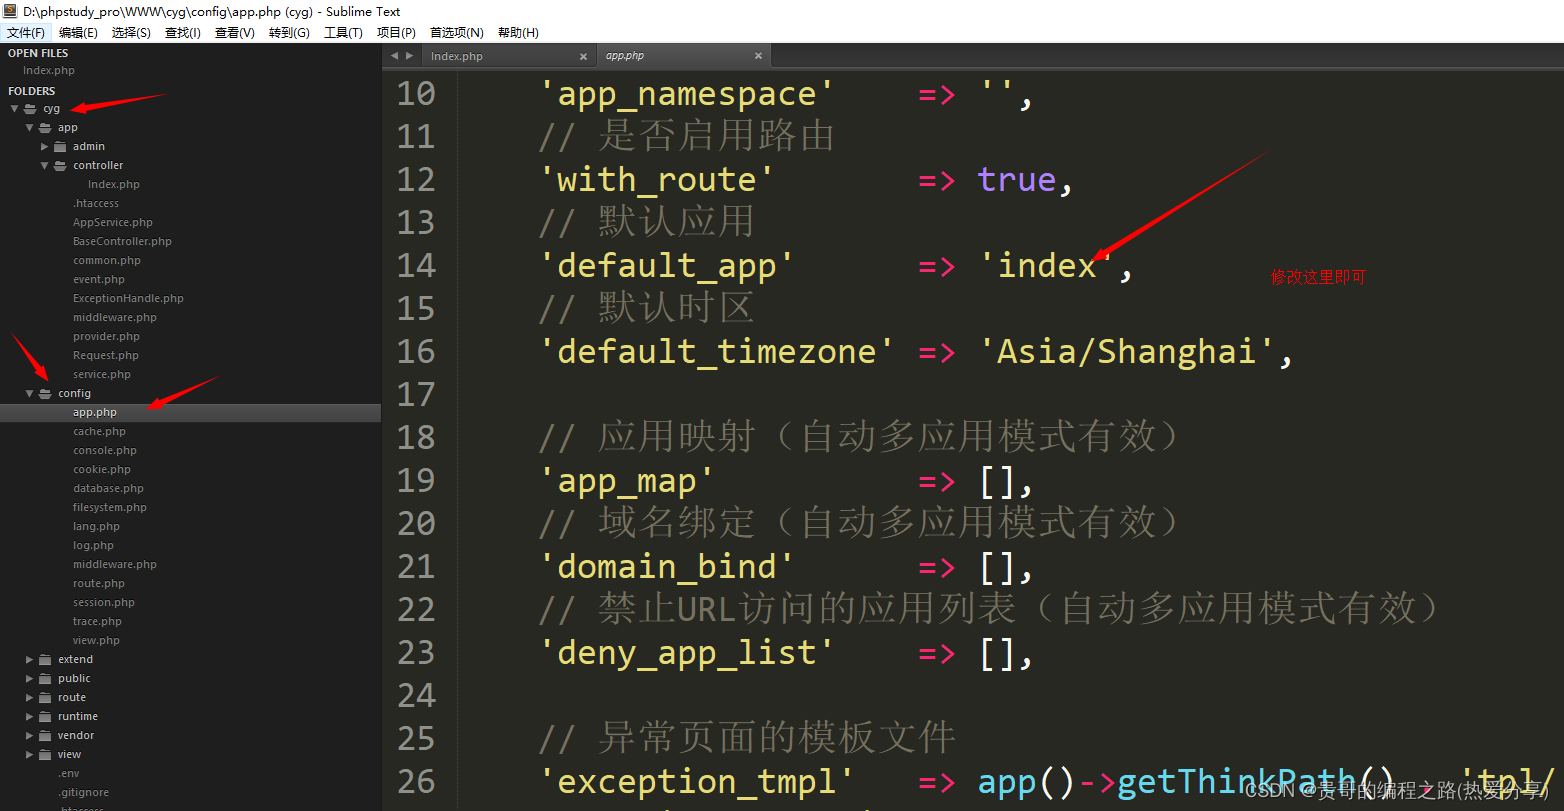Screen dimensions: 1564x811
Task: Open log.php in the config folder
Action: tap(93, 546)
